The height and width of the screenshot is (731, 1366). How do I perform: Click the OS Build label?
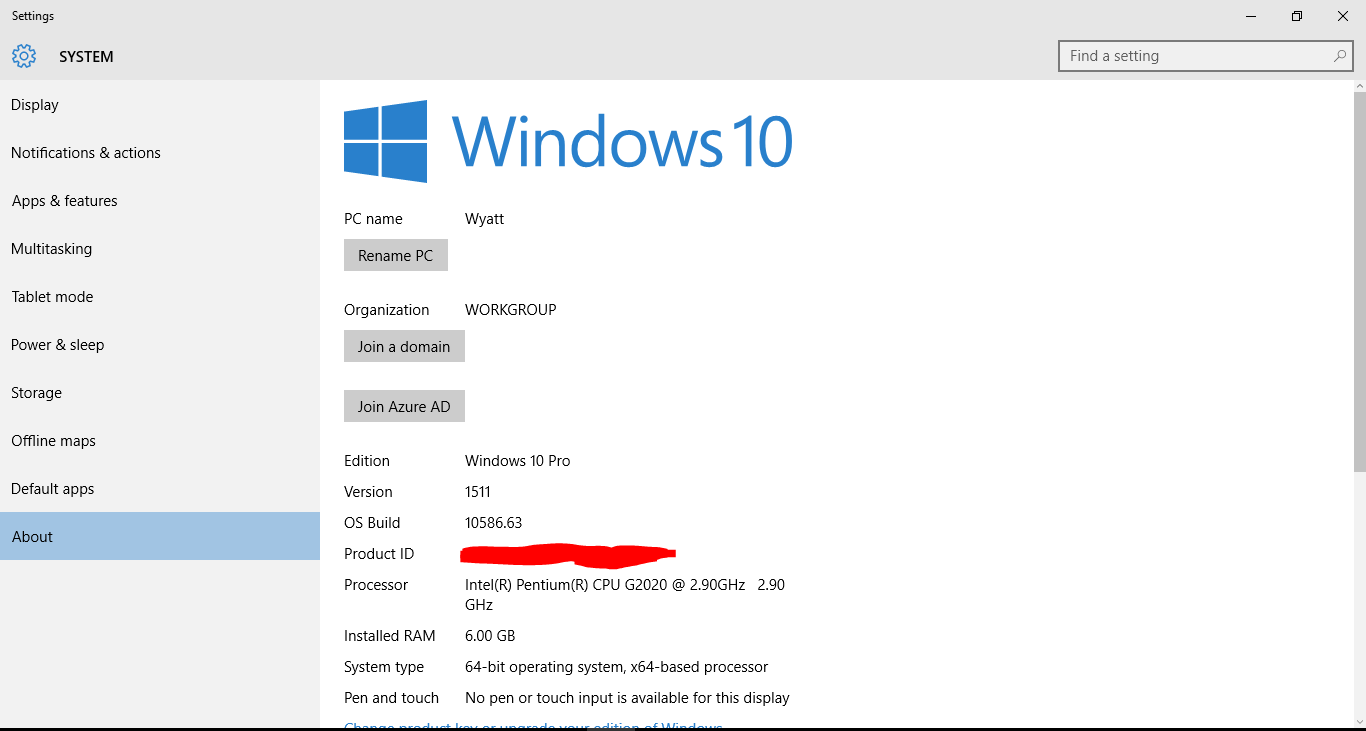pyautogui.click(x=372, y=523)
